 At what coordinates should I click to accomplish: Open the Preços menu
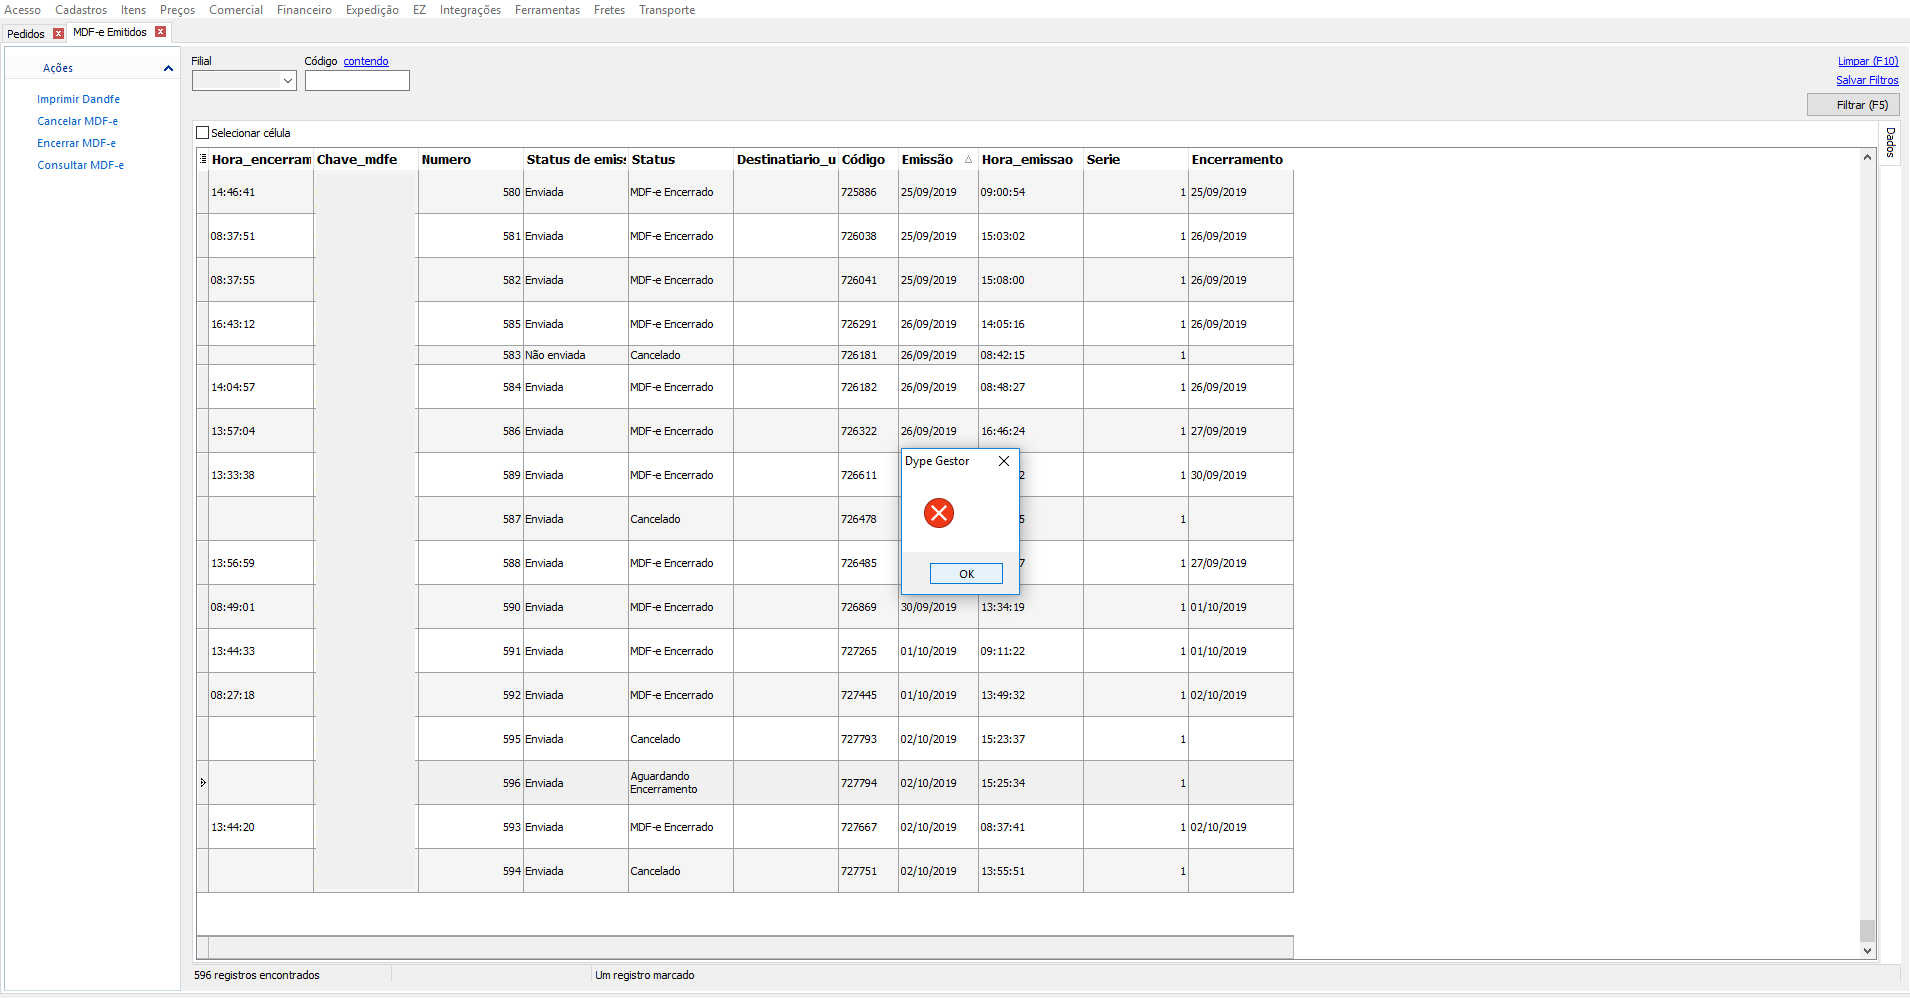[177, 10]
